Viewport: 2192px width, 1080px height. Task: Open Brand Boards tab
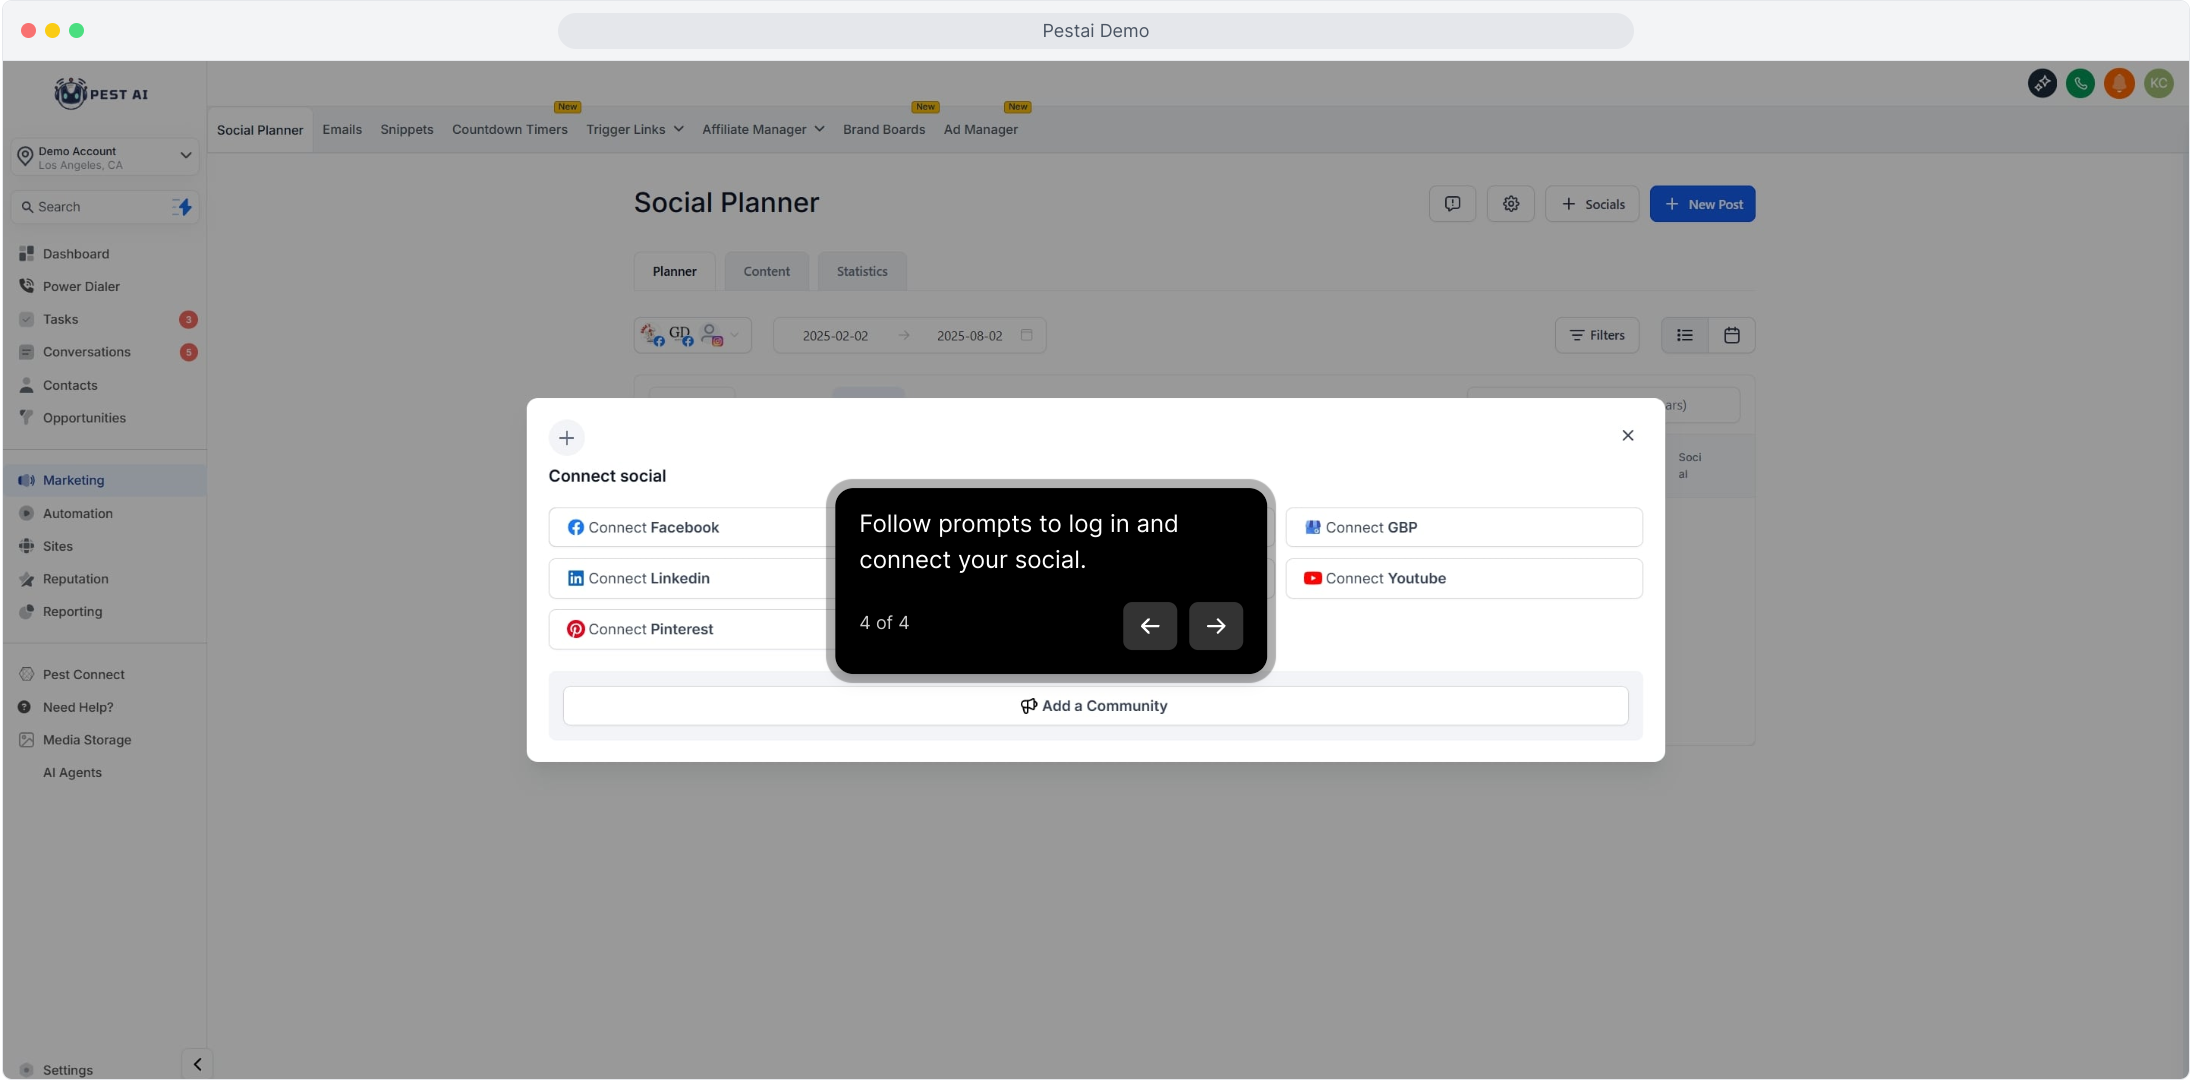884,130
